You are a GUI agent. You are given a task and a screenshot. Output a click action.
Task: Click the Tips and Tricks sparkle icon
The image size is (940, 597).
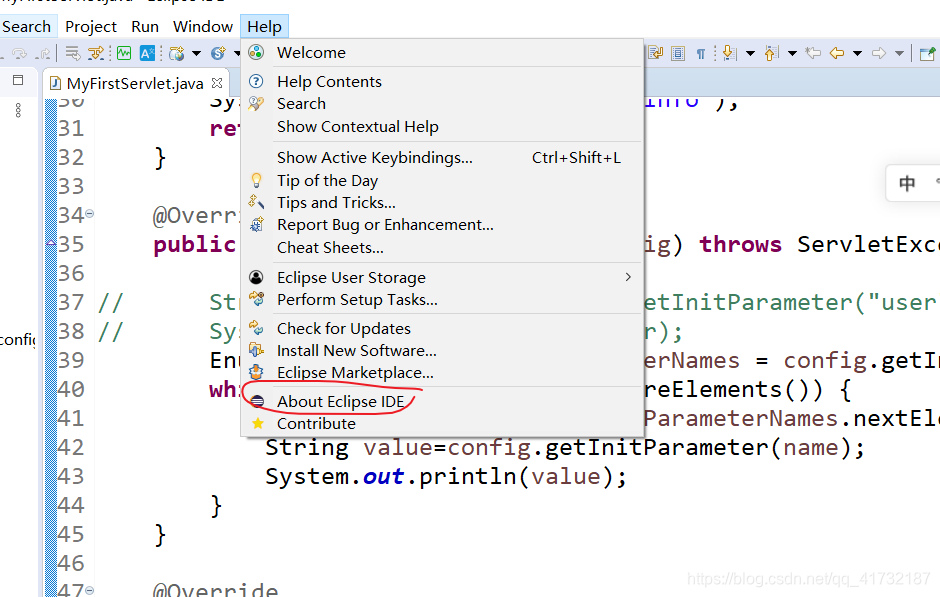tap(257, 202)
